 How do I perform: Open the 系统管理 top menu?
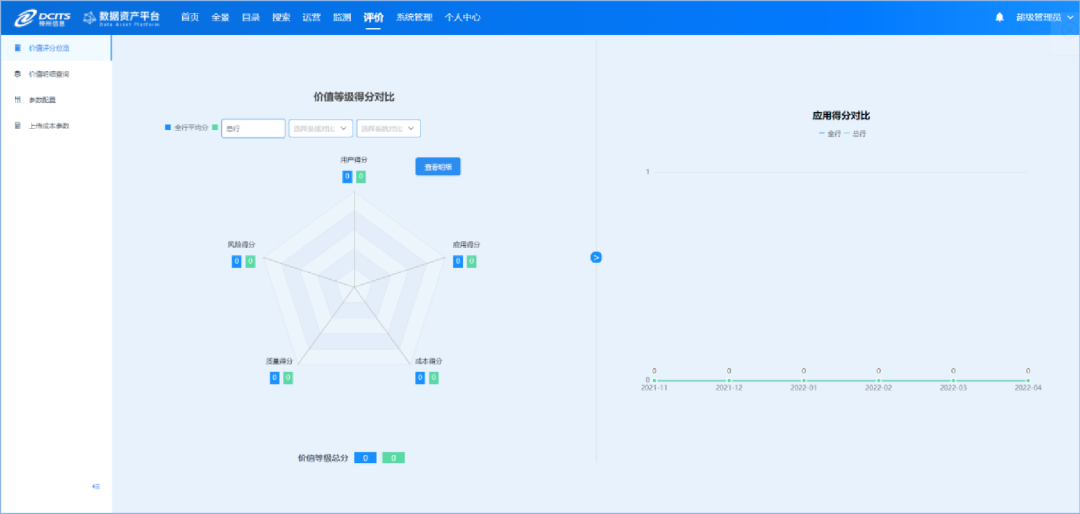(x=414, y=17)
